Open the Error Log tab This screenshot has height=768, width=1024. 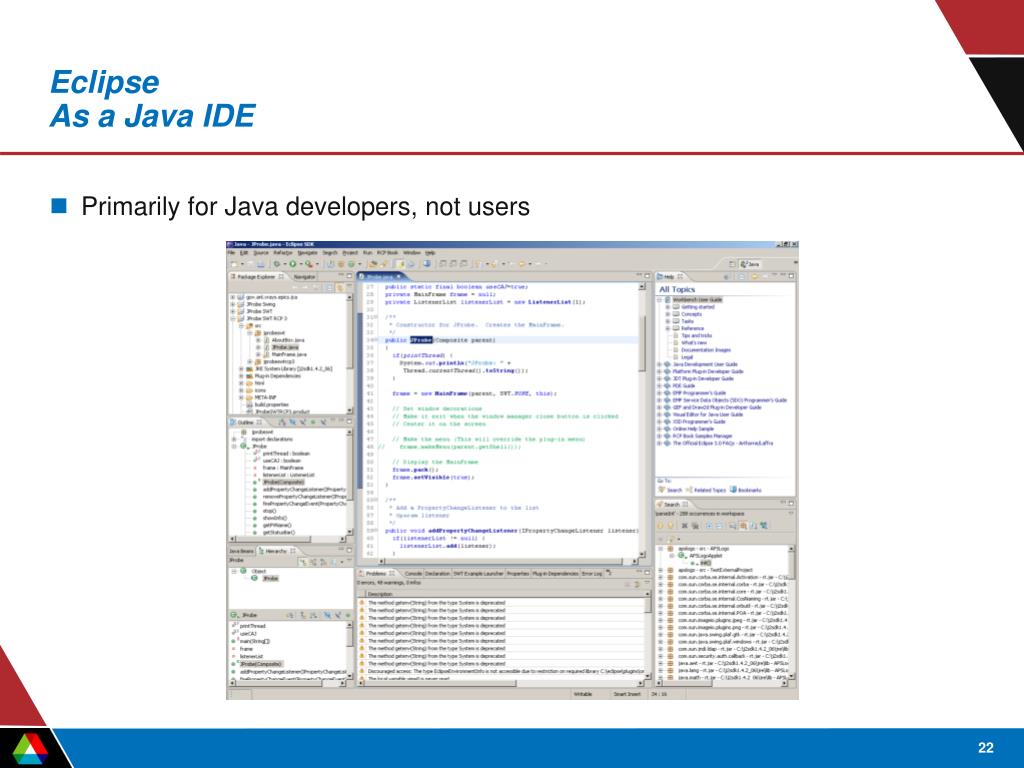pos(592,573)
